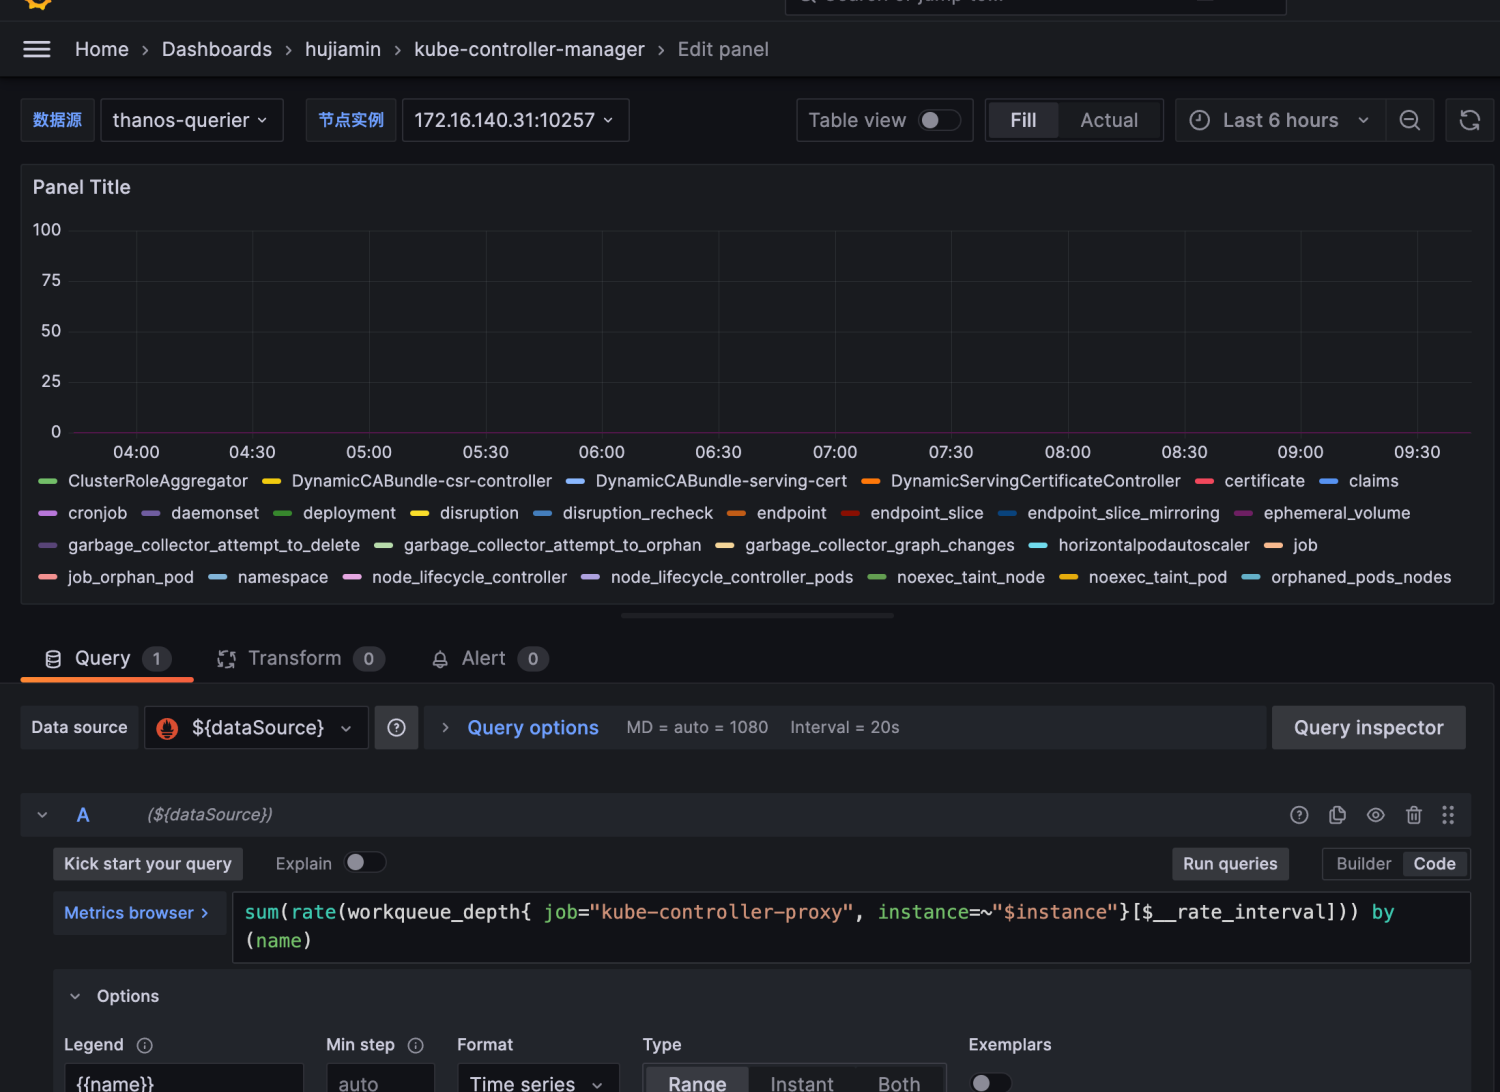Enable the Table view switch
Image resolution: width=1500 pixels, height=1092 pixels.
(x=939, y=120)
